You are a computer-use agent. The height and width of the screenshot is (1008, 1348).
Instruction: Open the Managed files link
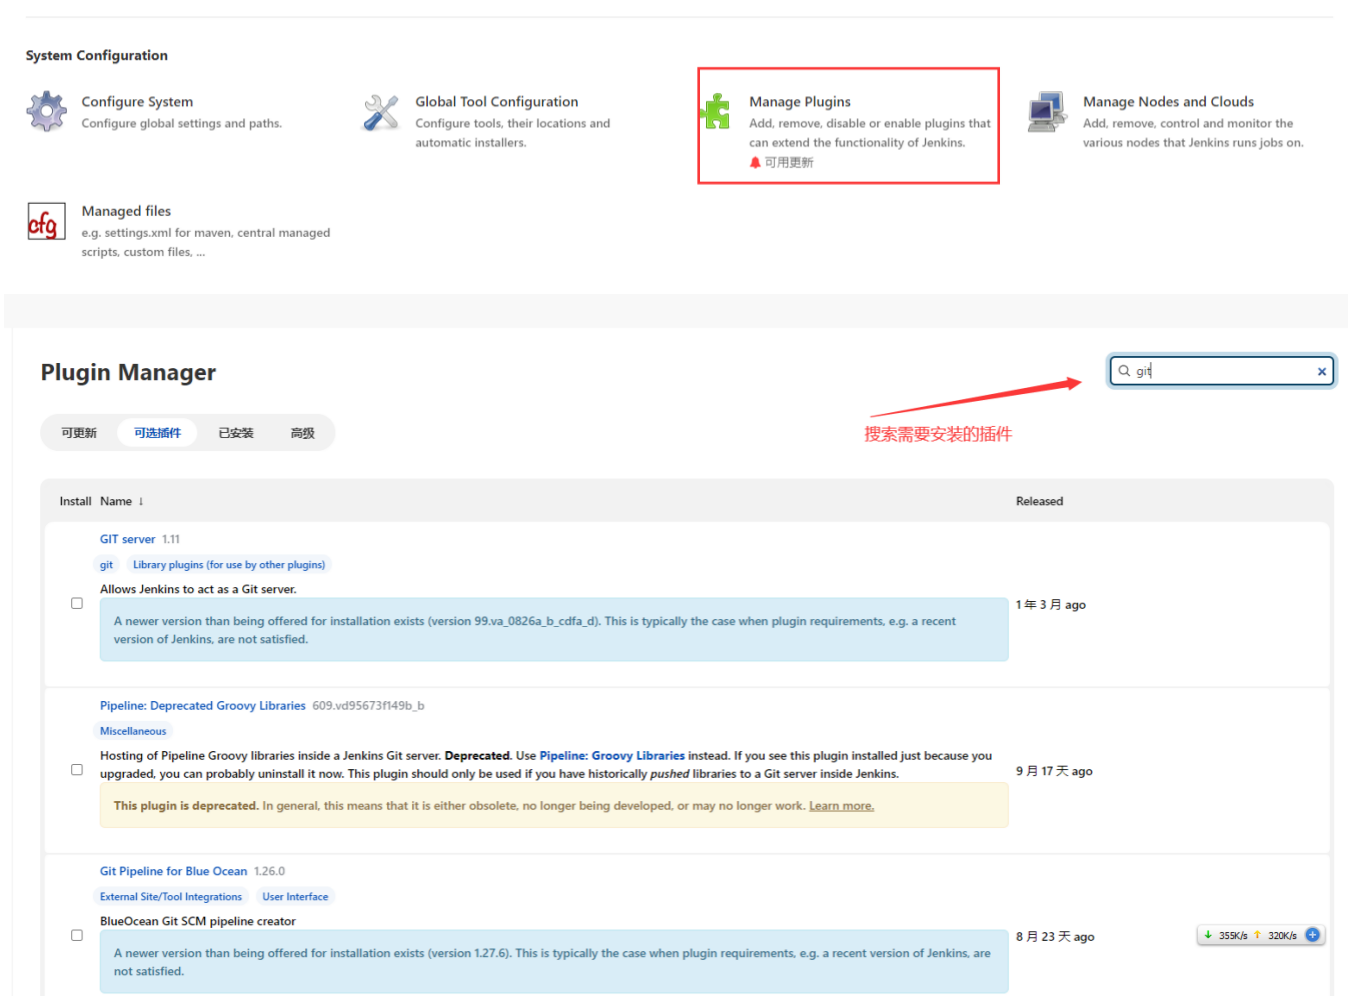click(x=126, y=211)
